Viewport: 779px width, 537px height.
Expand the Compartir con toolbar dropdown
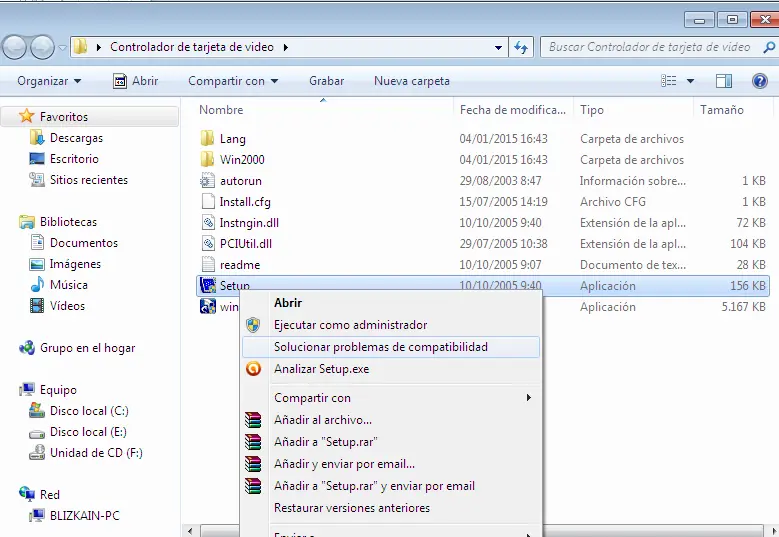pyautogui.click(x=233, y=81)
